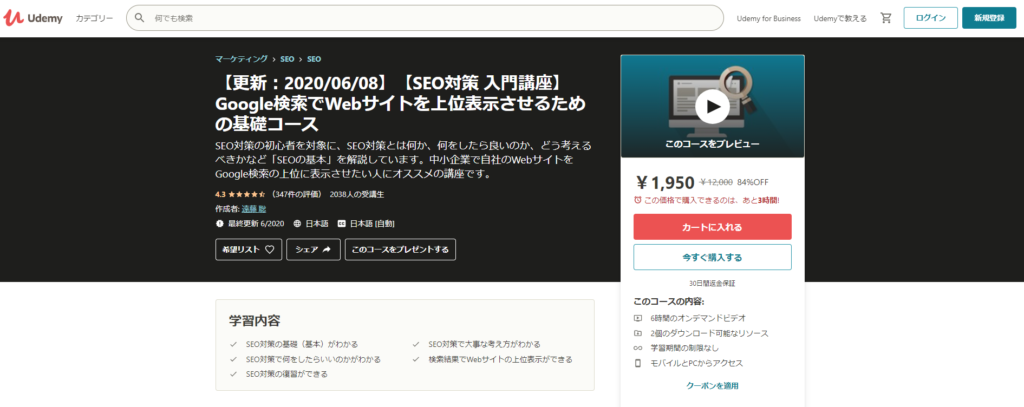
Task: Click 検索結果でWebサイトの上位表示ができる item
Action: pyautogui.click(x=500, y=359)
